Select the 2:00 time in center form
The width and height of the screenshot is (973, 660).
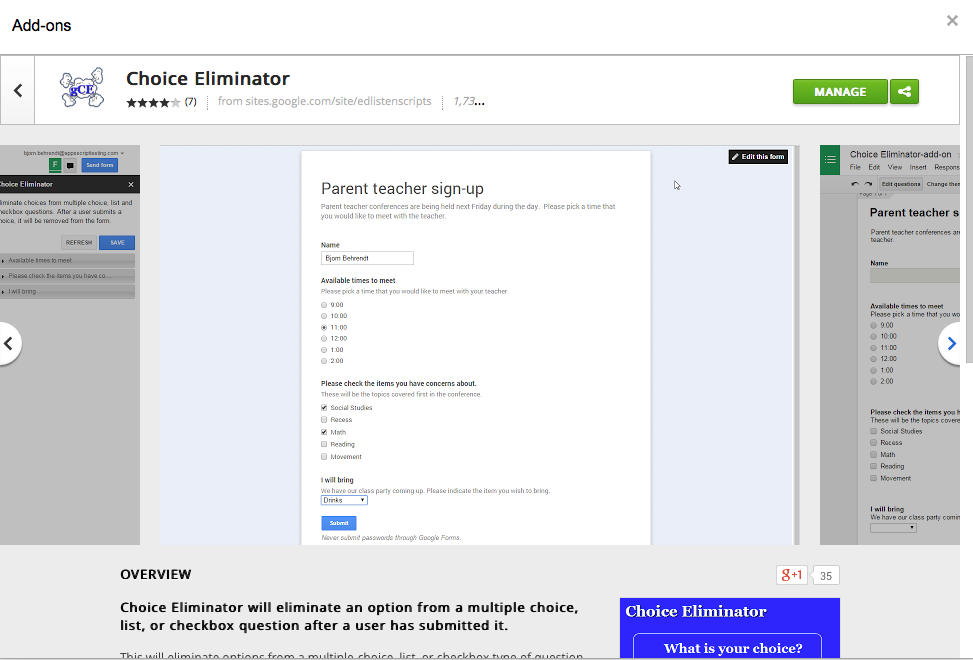[x=324, y=361]
